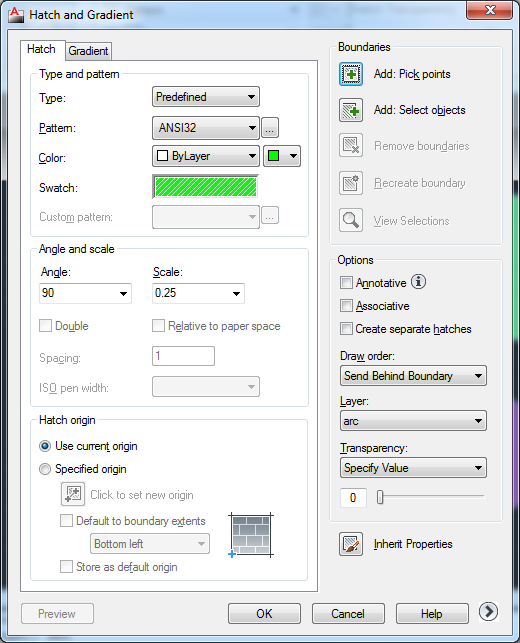
Task: Toggle the Associative checkbox
Action: pos(346,306)
